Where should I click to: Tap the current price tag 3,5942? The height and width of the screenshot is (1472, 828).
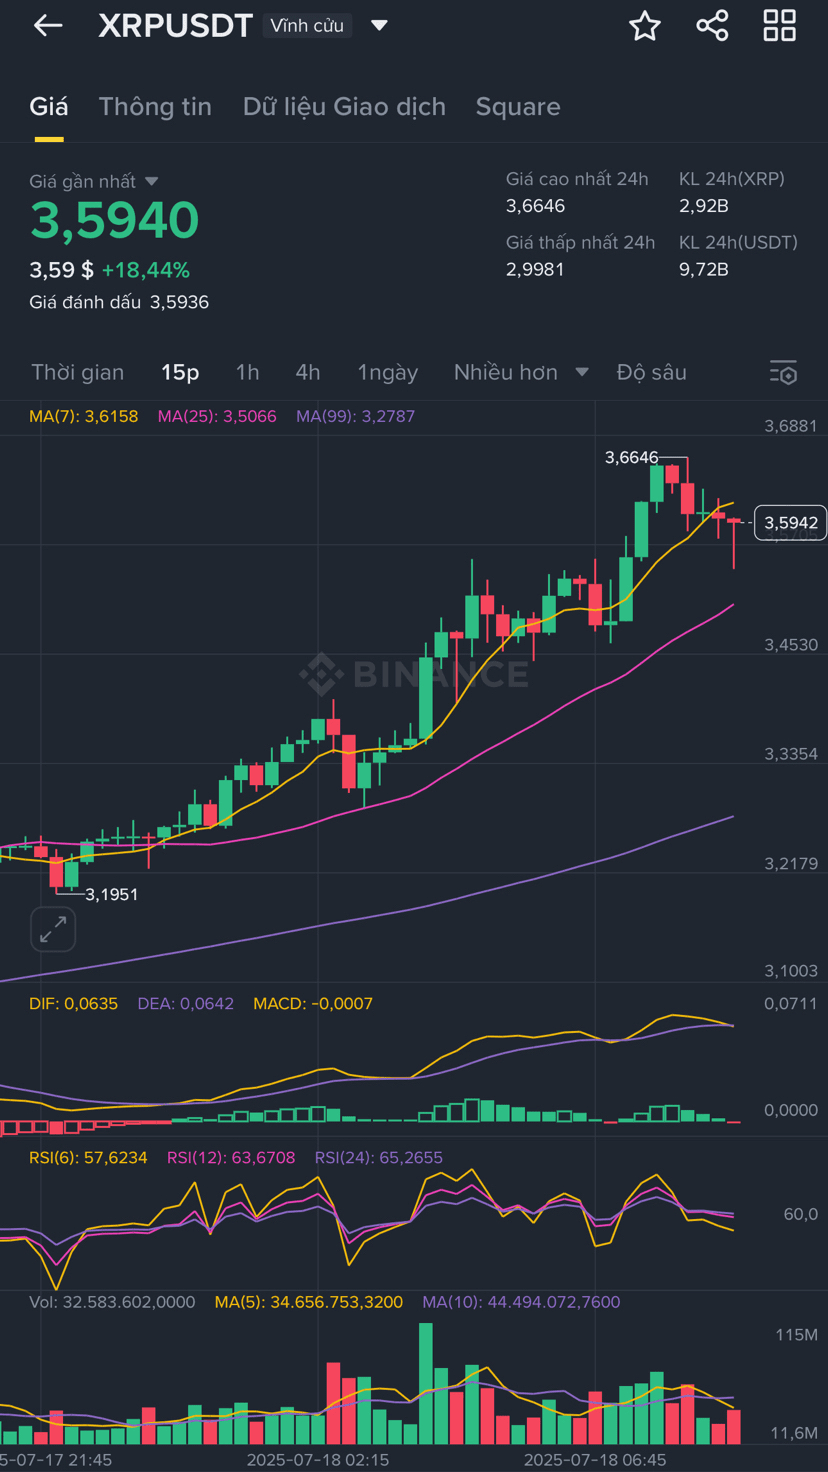click(790, 523)
